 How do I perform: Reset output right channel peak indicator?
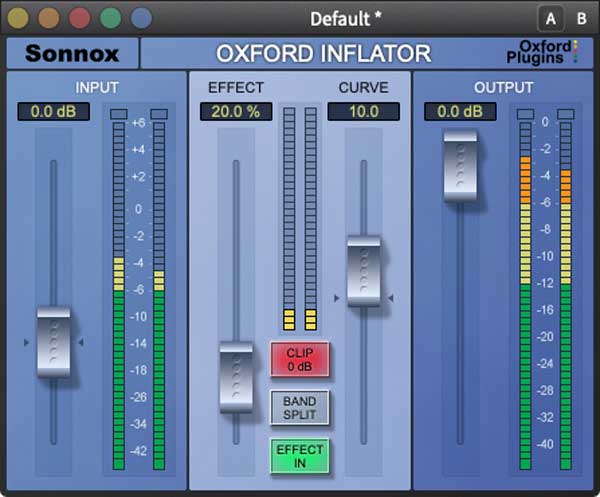click(566, 114)
